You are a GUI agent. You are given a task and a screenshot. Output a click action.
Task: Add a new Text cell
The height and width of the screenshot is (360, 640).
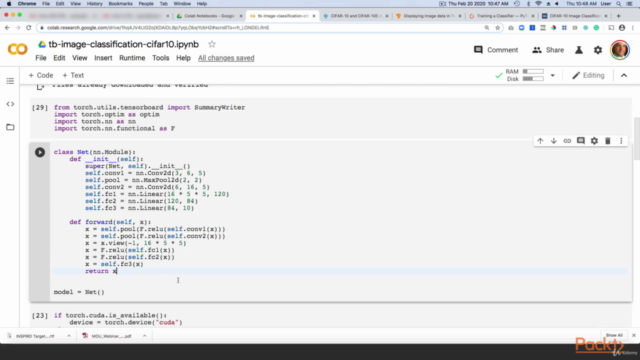tap(73, 76)
